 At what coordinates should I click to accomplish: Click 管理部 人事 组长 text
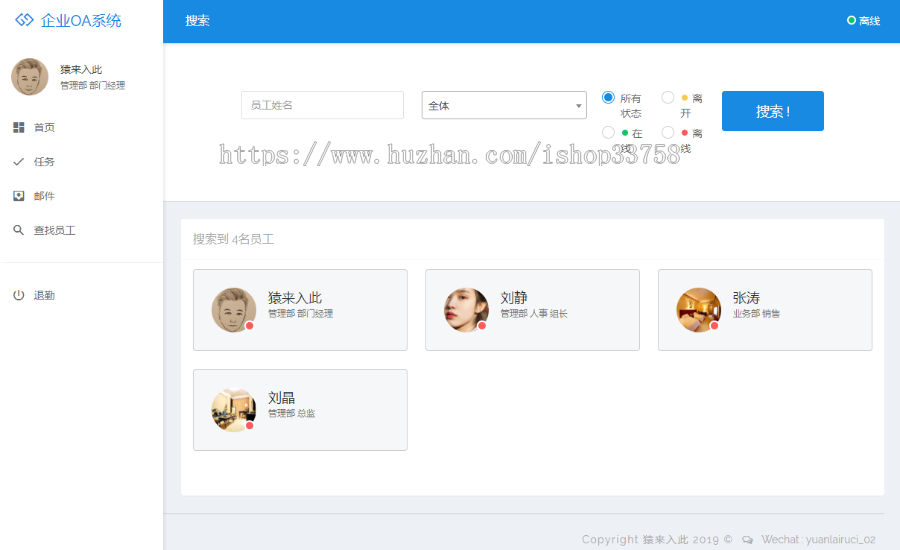pos(534,313)
